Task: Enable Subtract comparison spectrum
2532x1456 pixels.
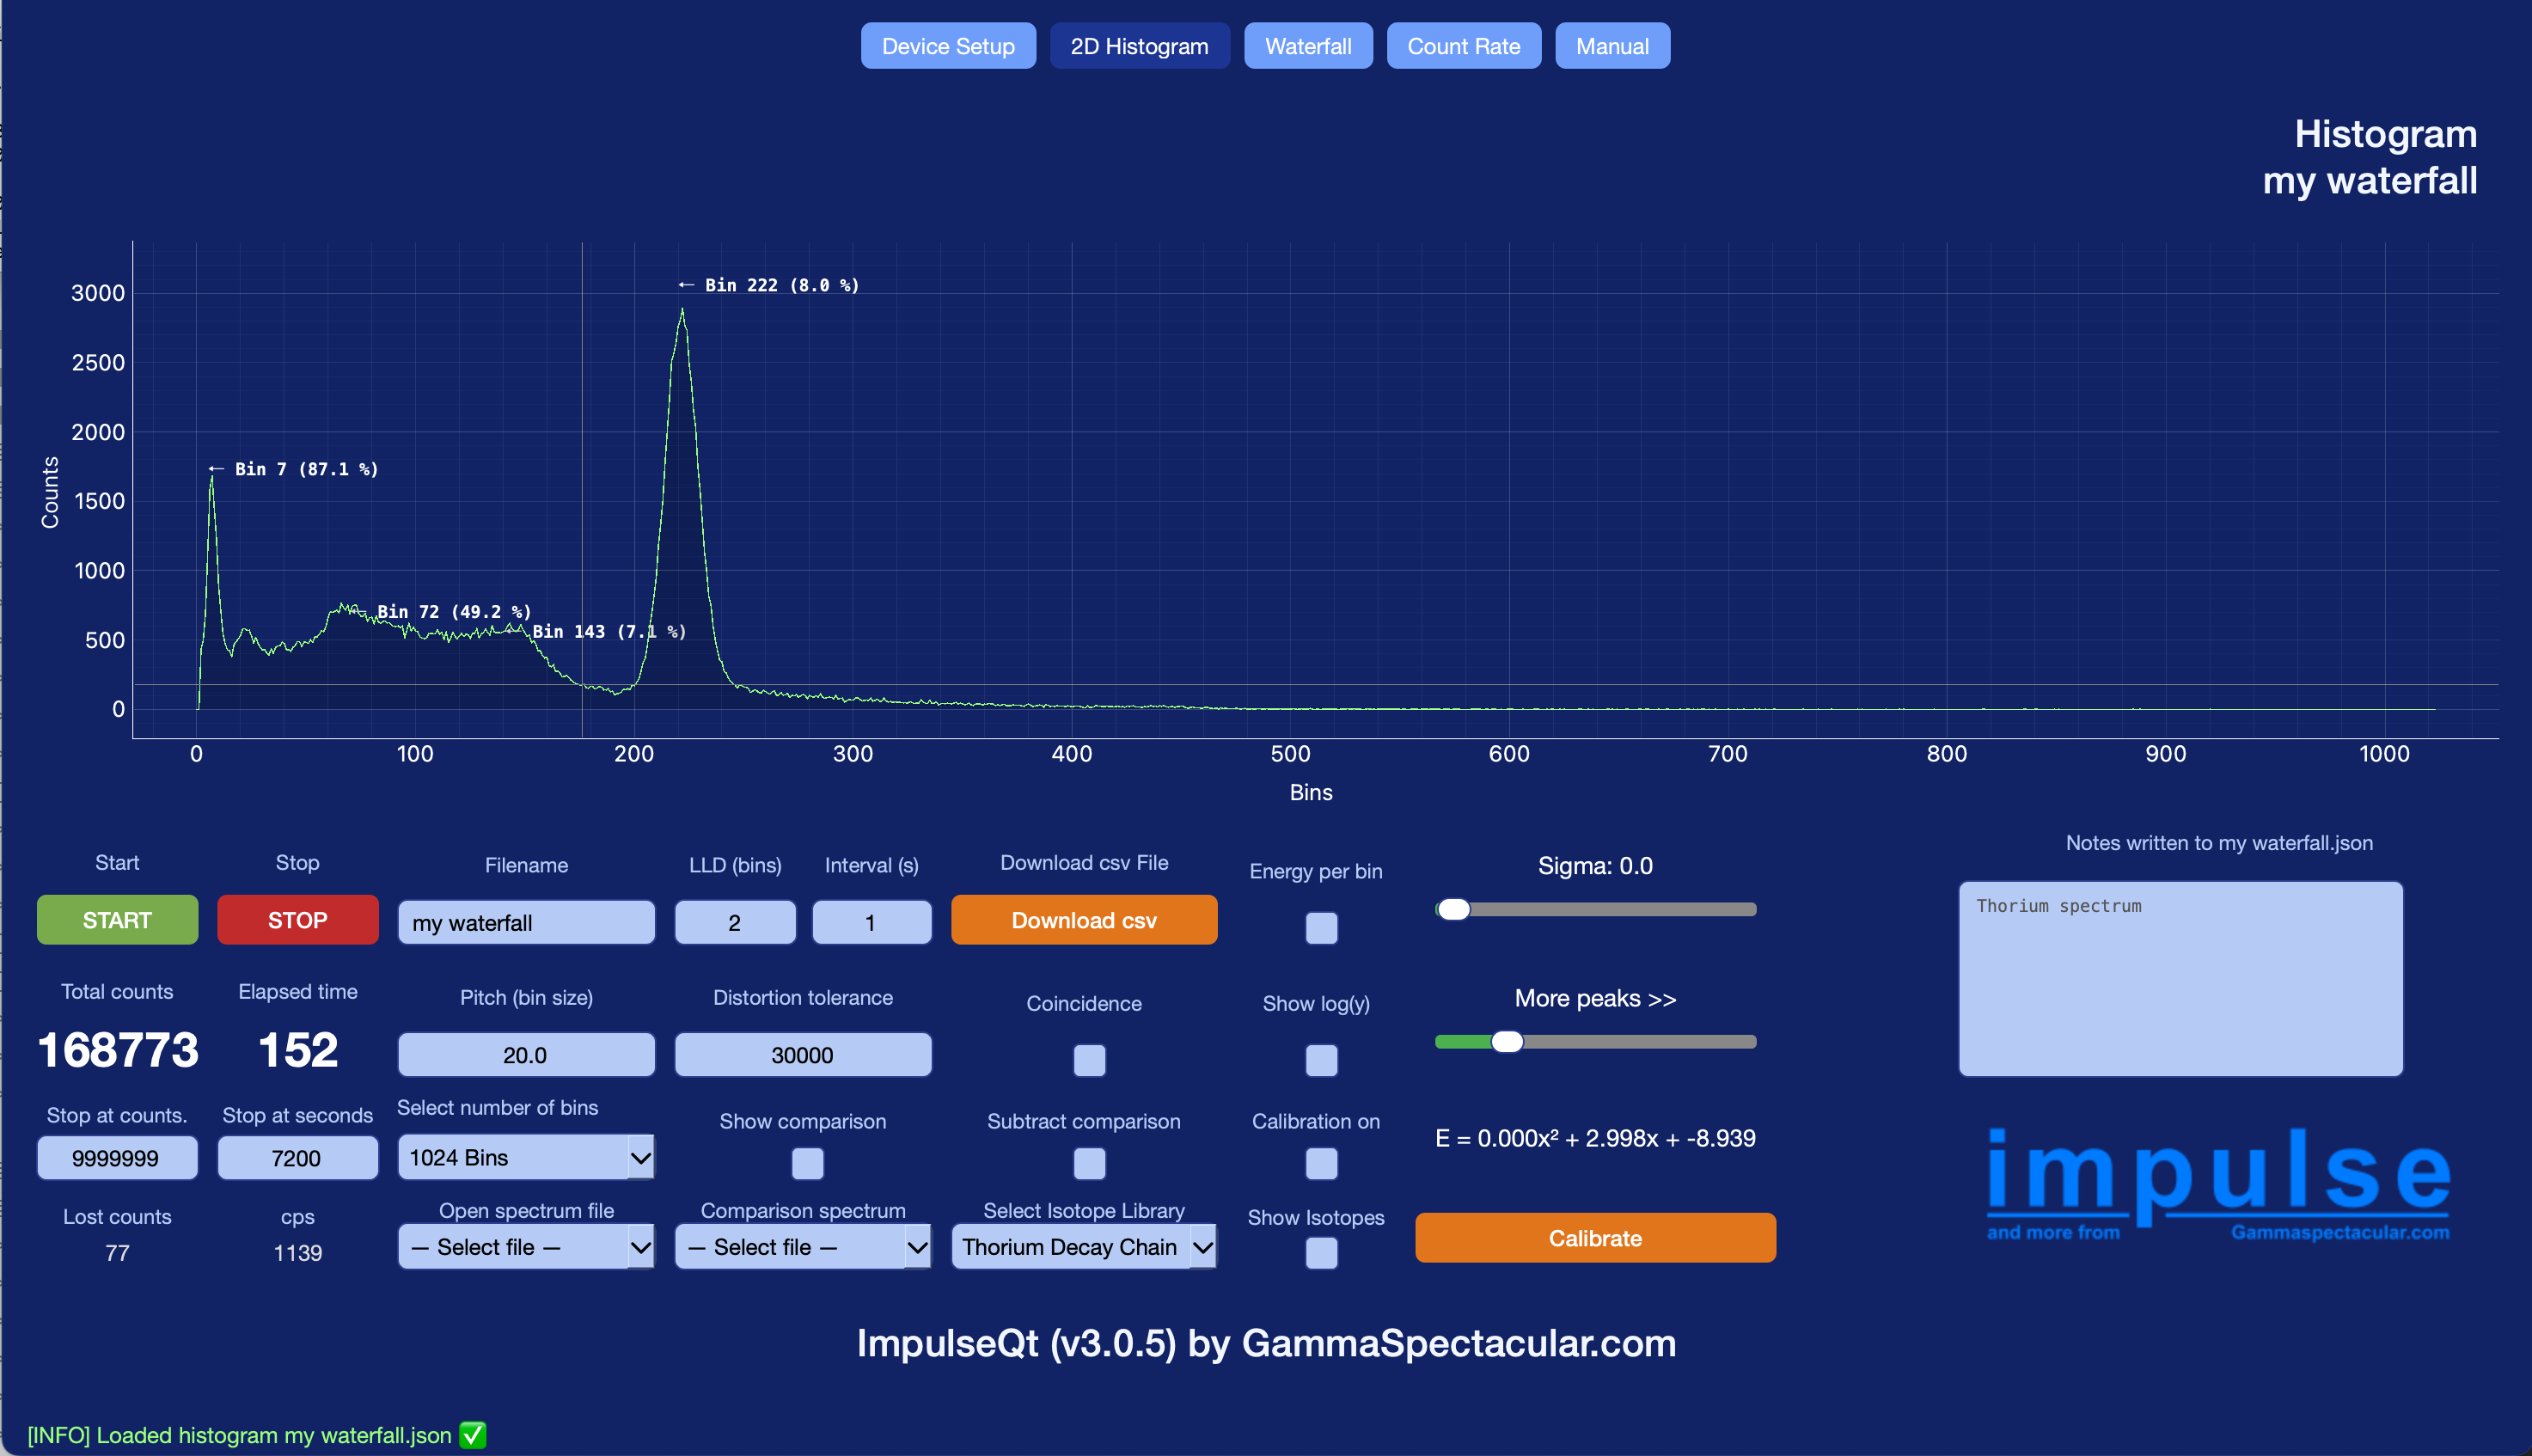Action: (x=1089, y=1163)
